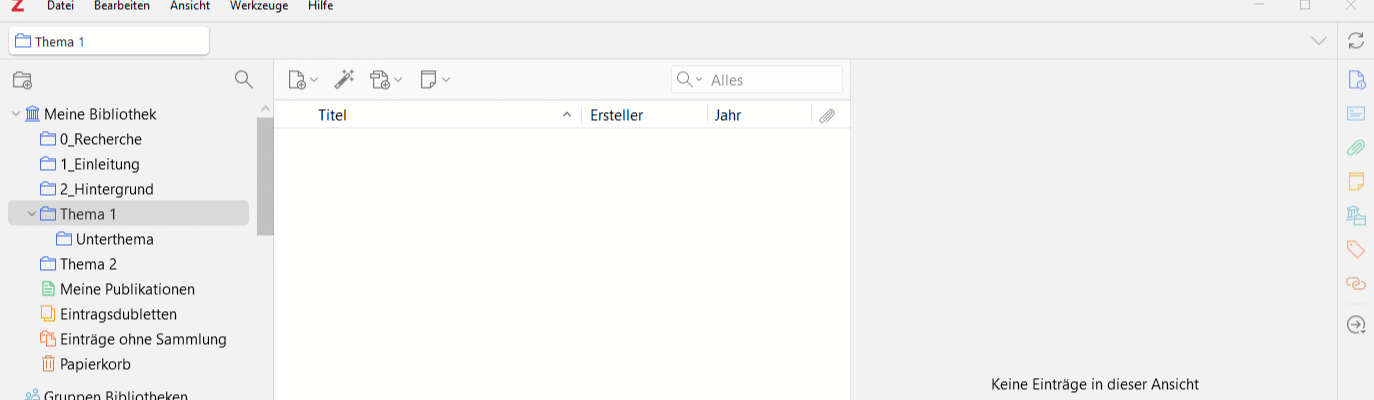Open the search mode dropdown arrow
Screen dimensions: 1374x400
[699, 80]
